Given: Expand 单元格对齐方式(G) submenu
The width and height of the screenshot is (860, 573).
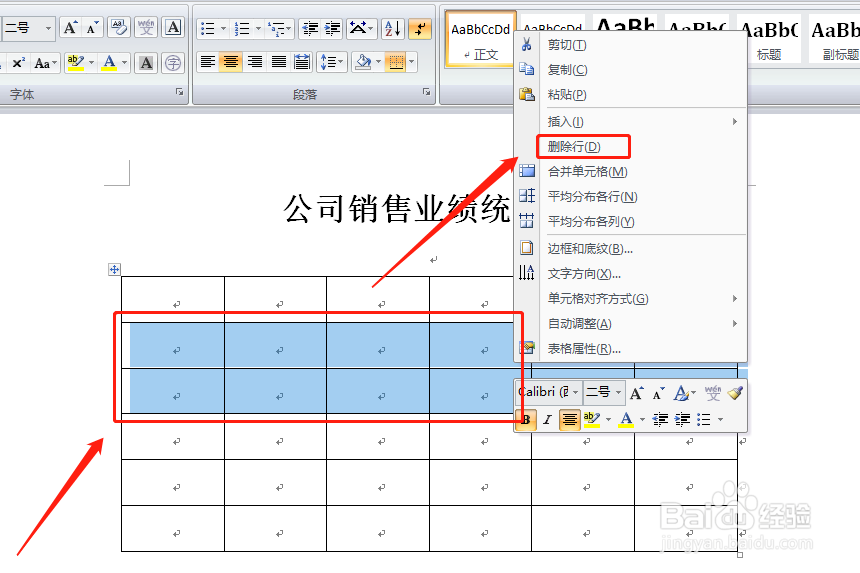Looking at the screenshot, I should [x=631, y=299].
